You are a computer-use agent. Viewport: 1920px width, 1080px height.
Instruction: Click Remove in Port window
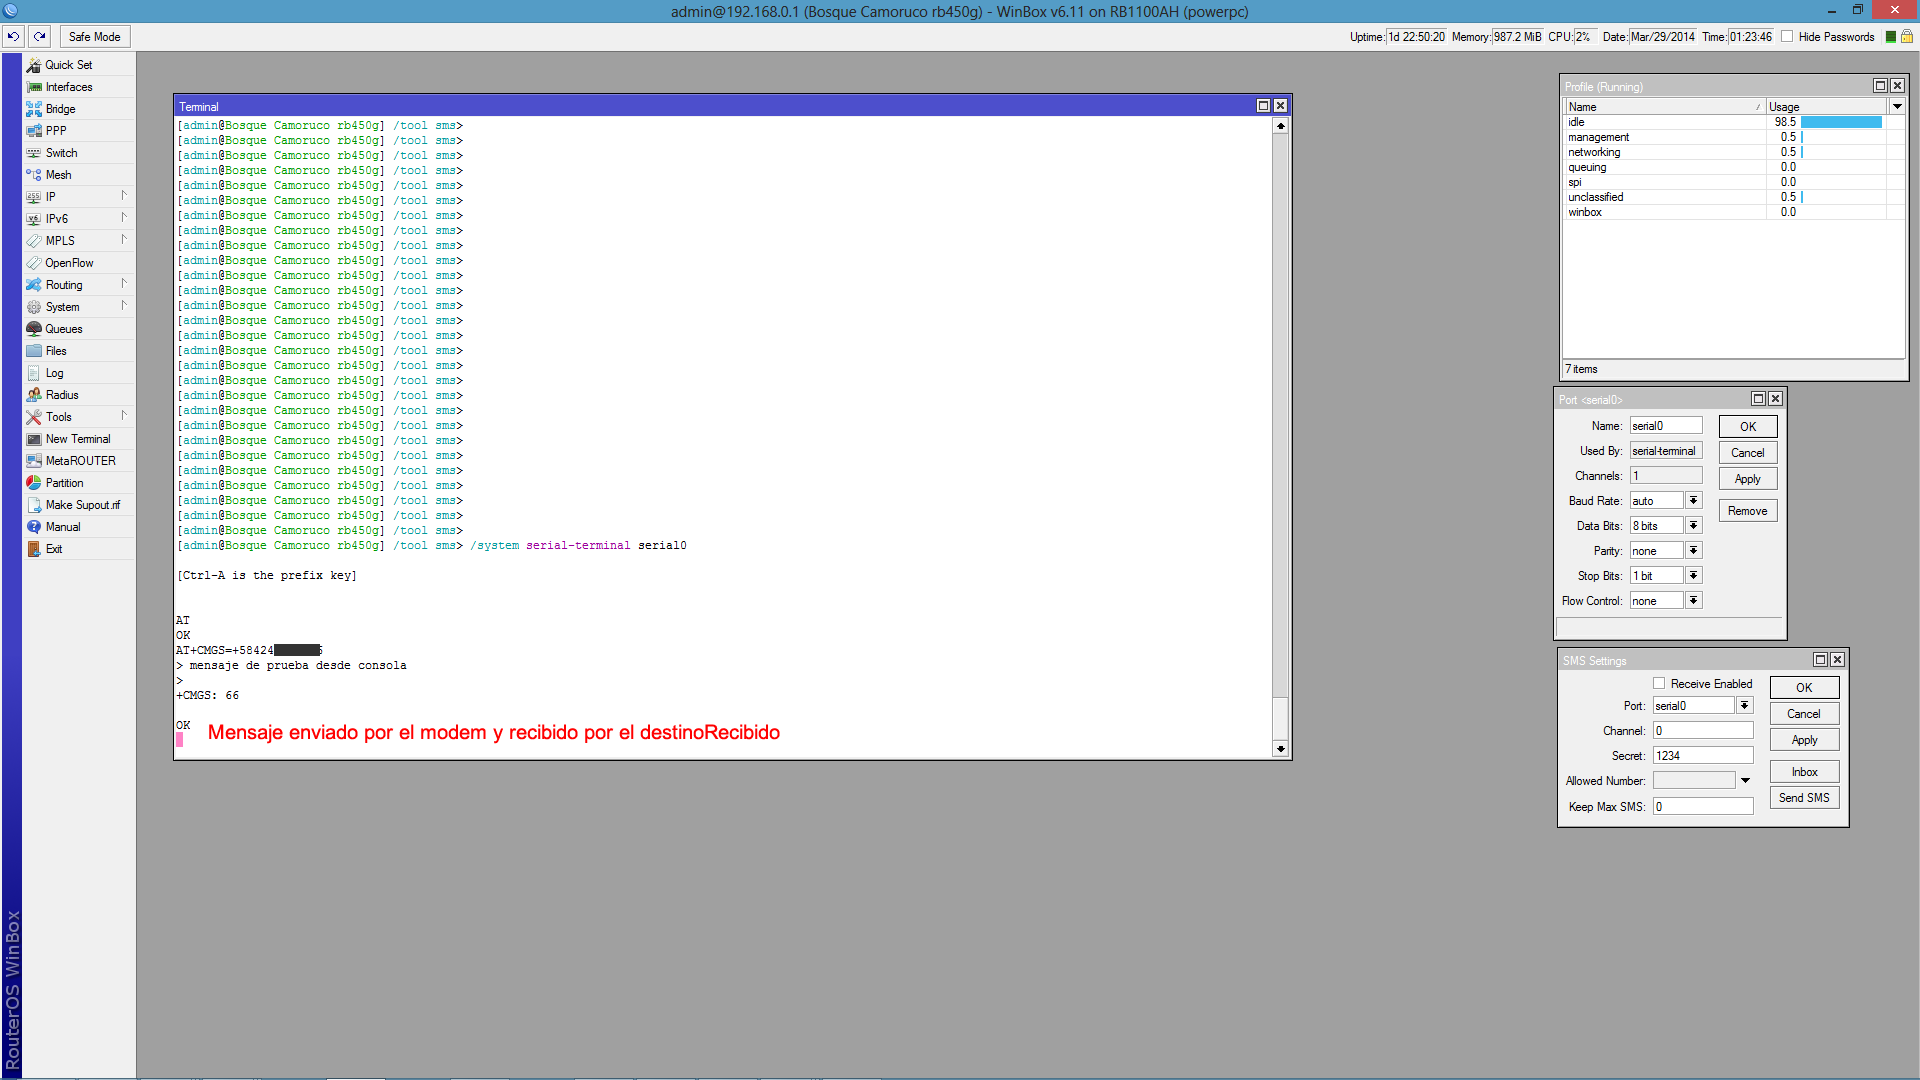click(1748, 511)
